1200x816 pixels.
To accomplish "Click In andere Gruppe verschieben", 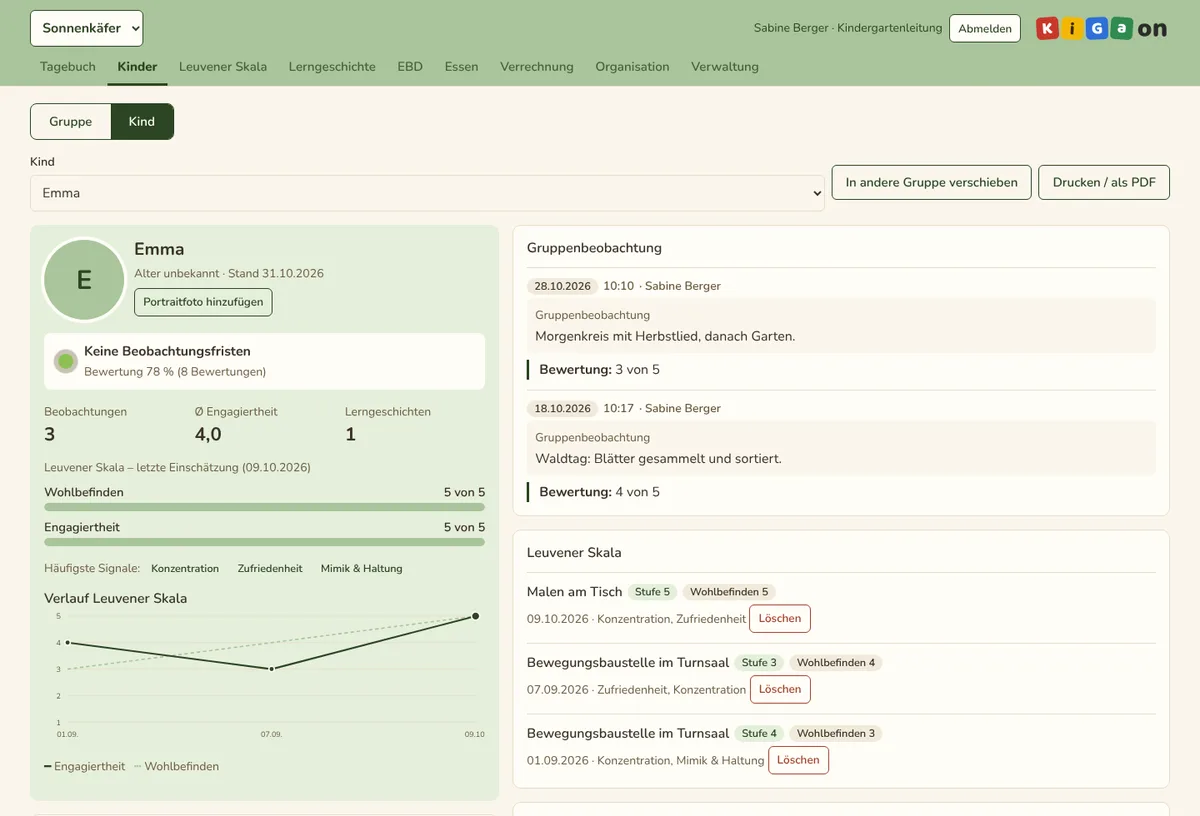I will pos(931,182).
